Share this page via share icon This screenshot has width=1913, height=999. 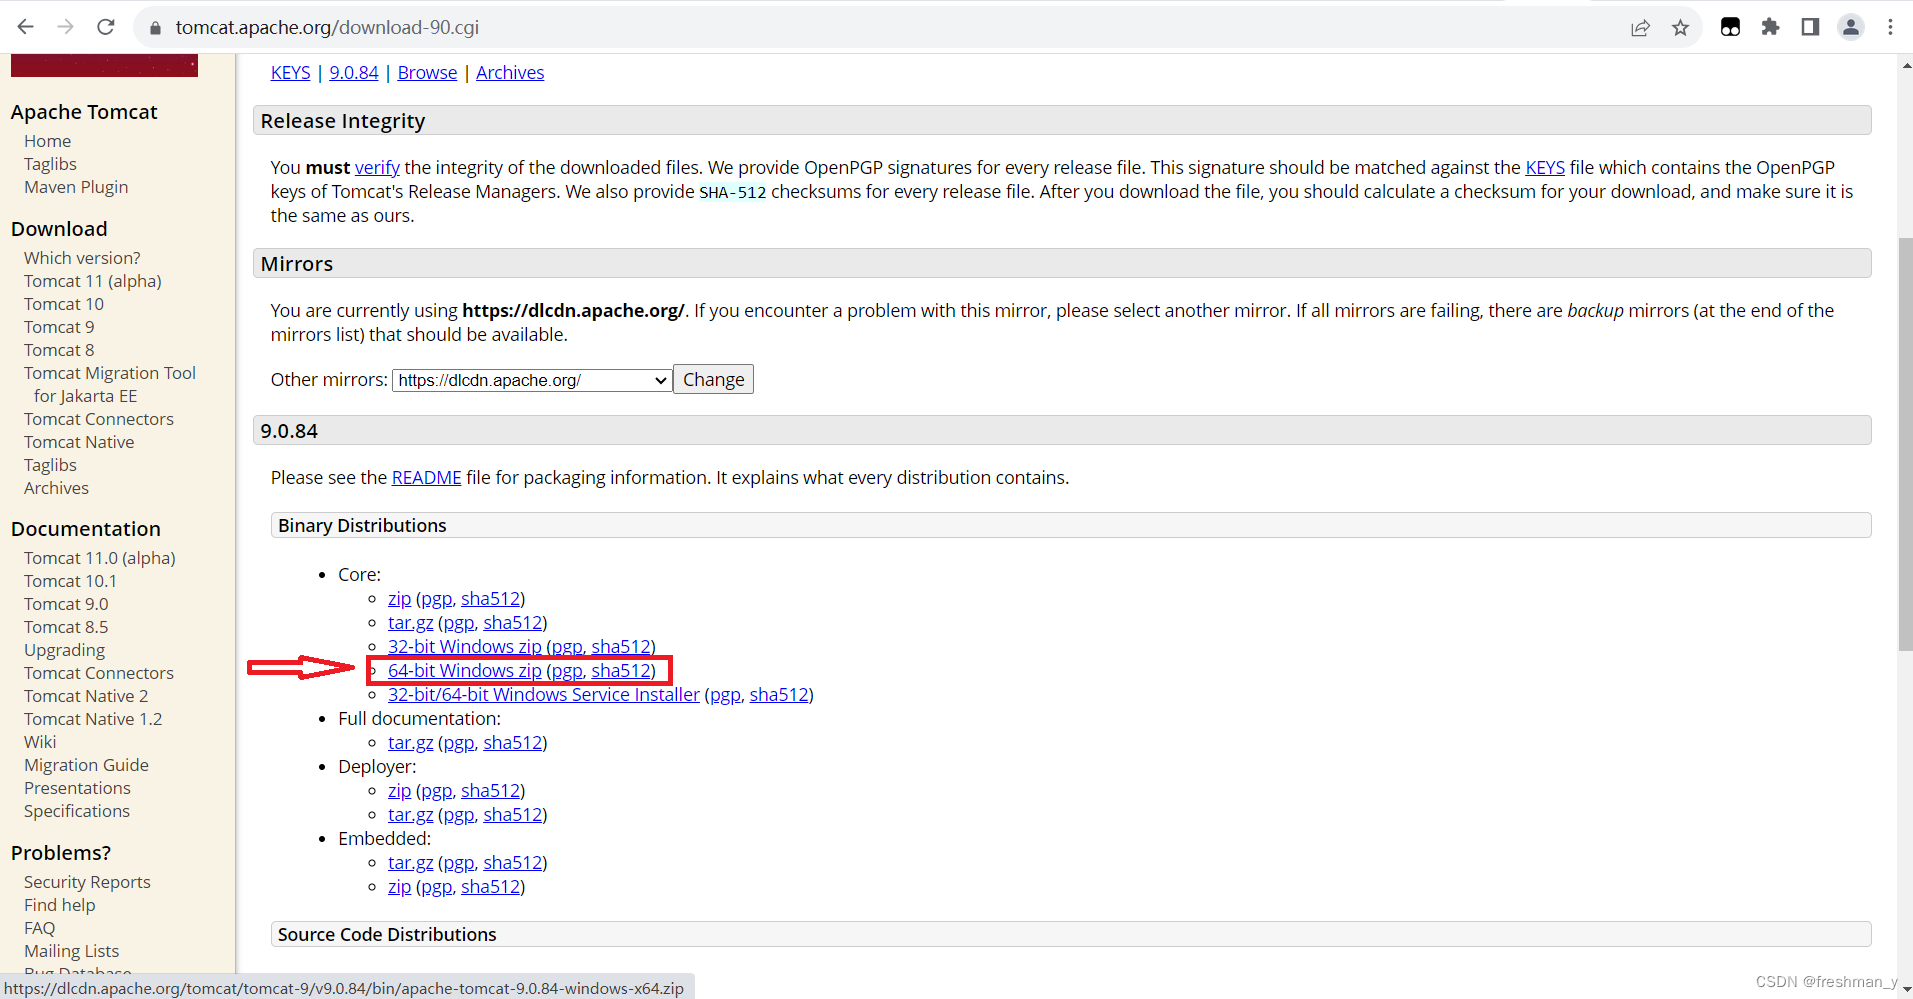click(1640, 28)
